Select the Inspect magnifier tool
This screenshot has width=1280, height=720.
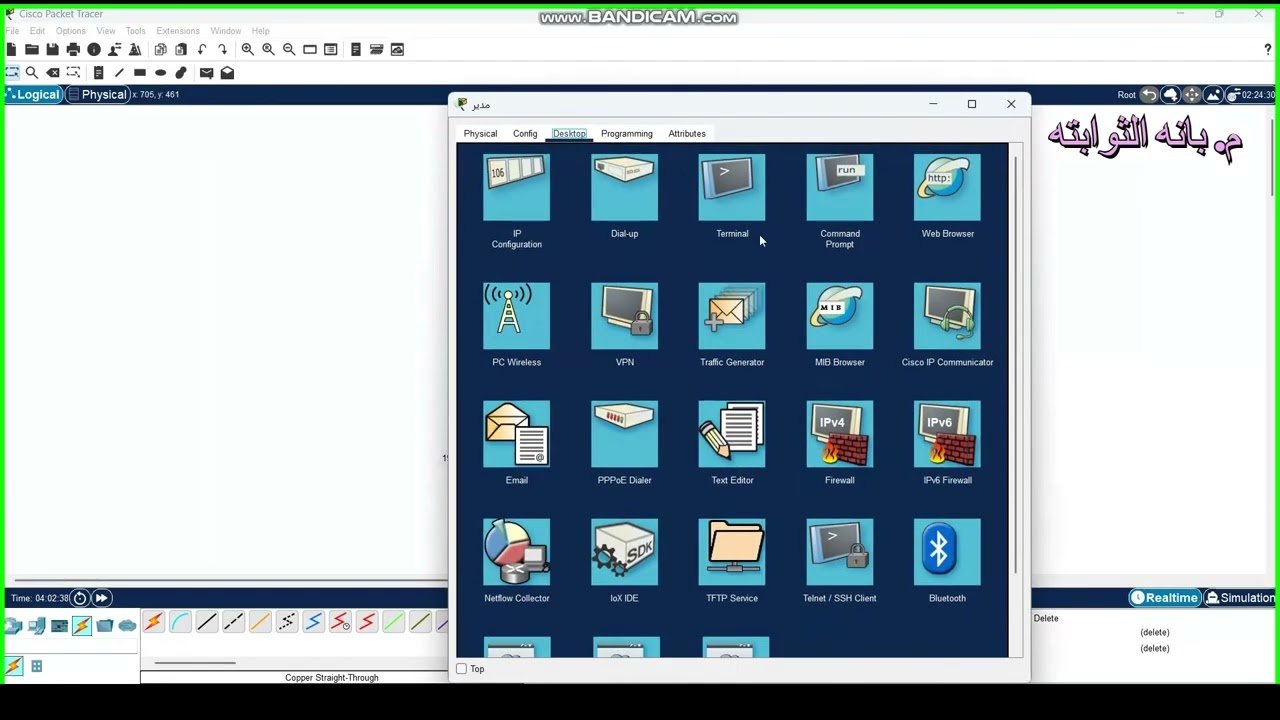click(x=32, y=72)
